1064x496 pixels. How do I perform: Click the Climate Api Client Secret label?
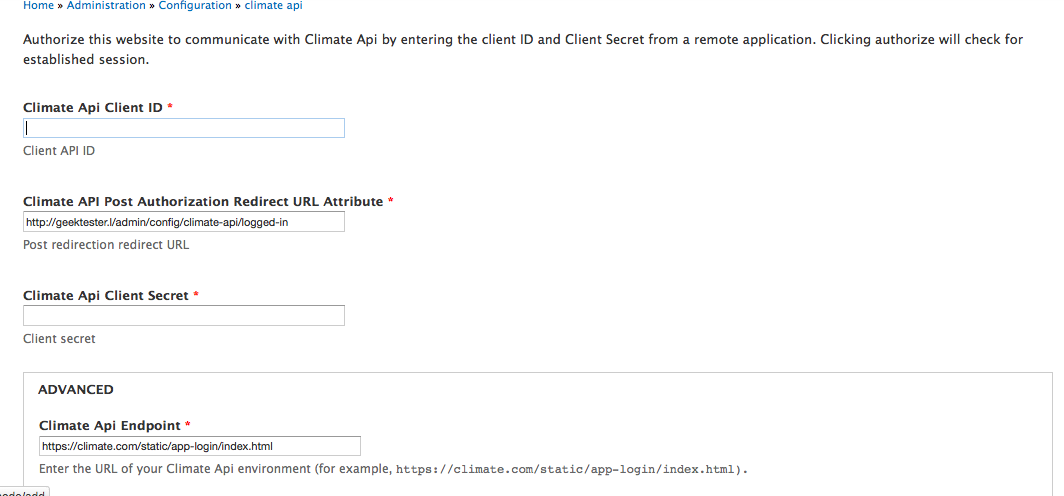coord(106,295)
